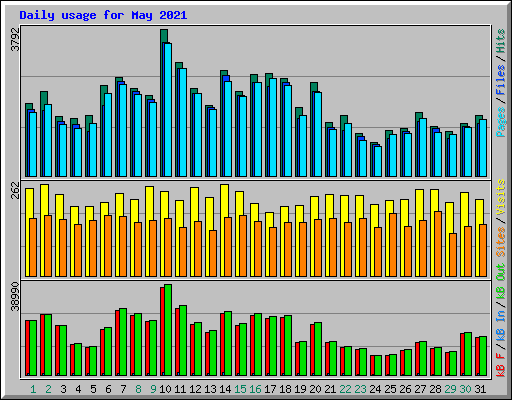Click the 38990 axis label
This screenshot has height=400, width=512.
coord(15,296)
